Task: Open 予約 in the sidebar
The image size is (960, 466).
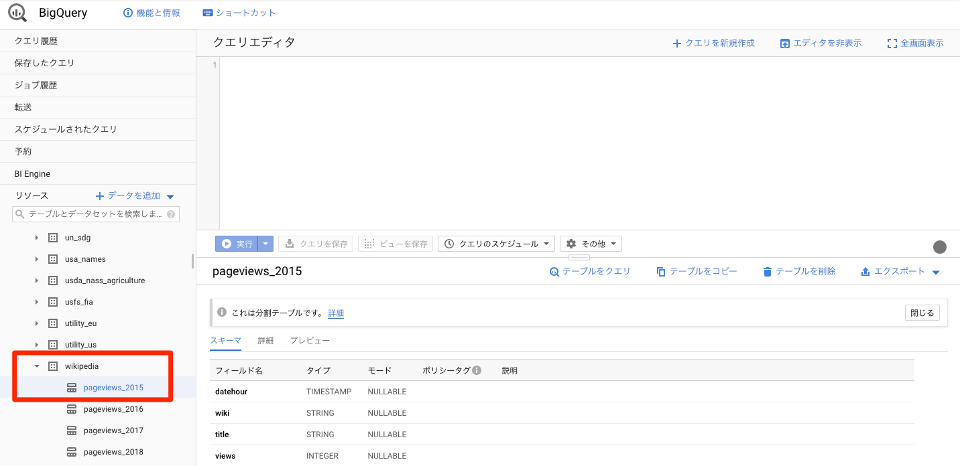Action: (98, 151)
